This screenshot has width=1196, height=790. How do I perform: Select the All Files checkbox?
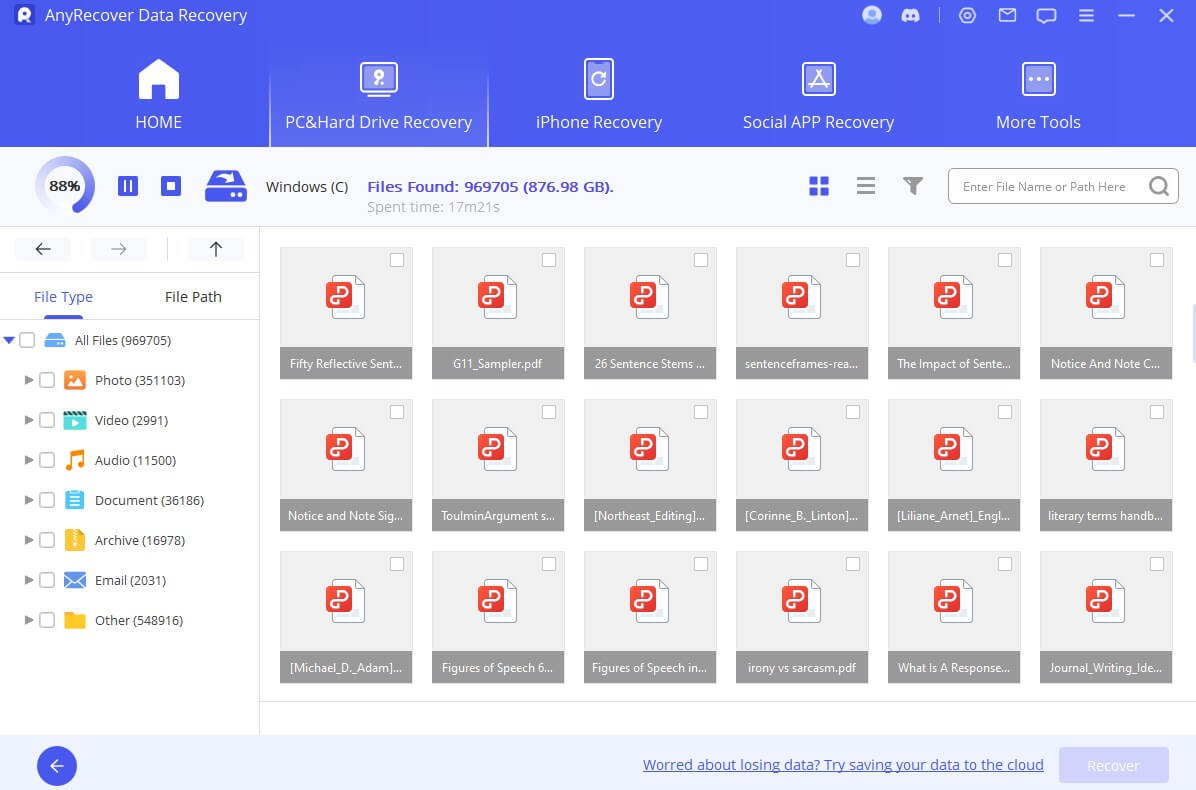(x=27, y=340)
